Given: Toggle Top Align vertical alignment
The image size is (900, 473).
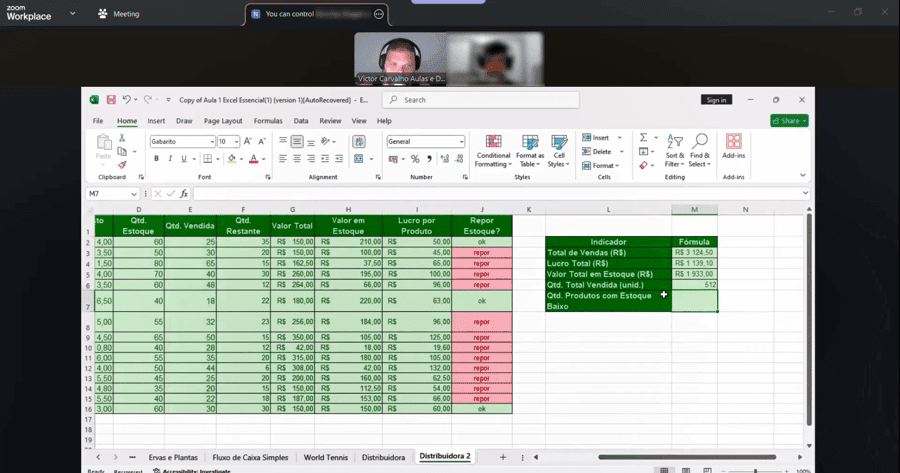Looking at the screenshot, I should point(283,141).
